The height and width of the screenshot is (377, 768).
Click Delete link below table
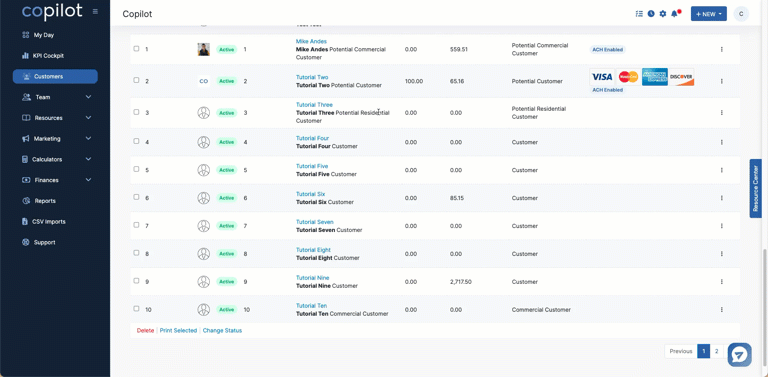click(x=145, y=330)
